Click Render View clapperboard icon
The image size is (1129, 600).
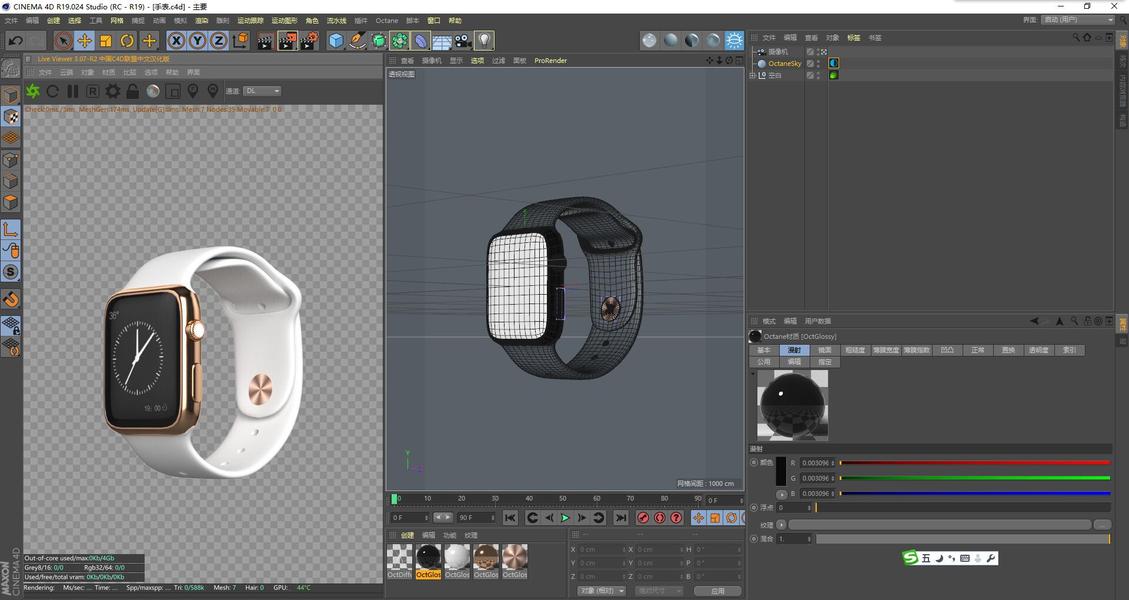click(x=265, y=40)
